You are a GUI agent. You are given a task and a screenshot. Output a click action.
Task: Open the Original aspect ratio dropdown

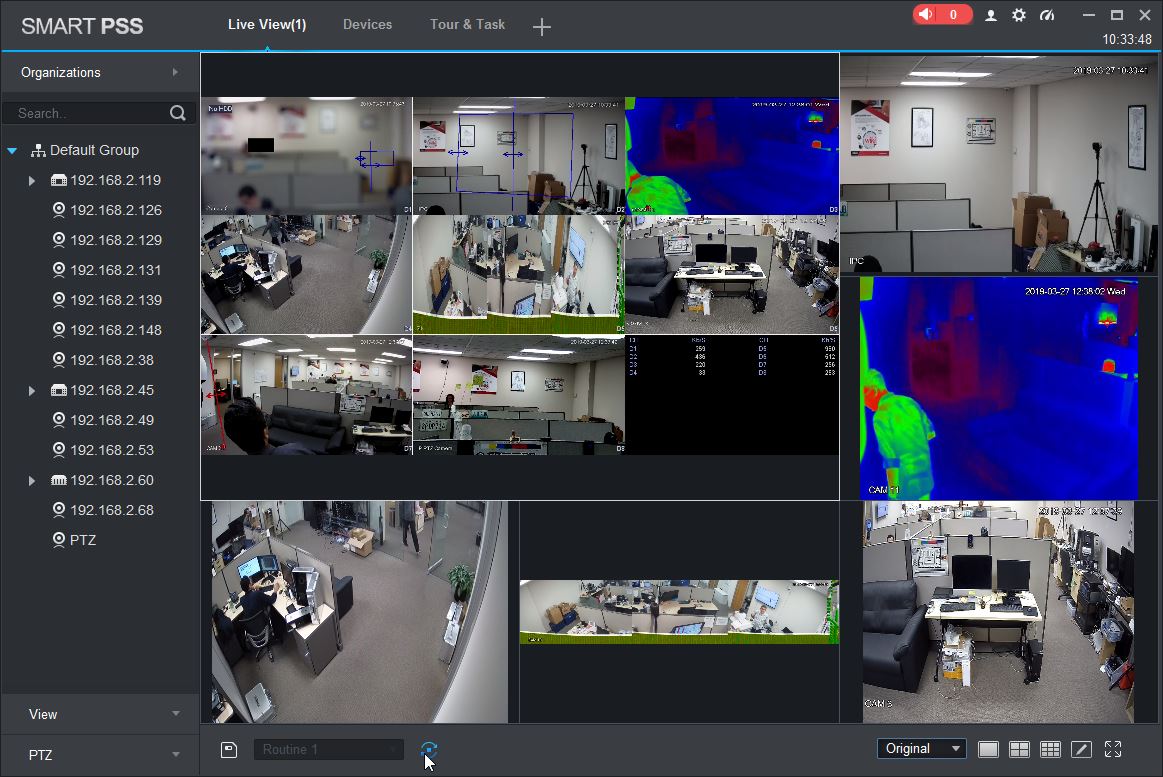(x=921, y=749)
